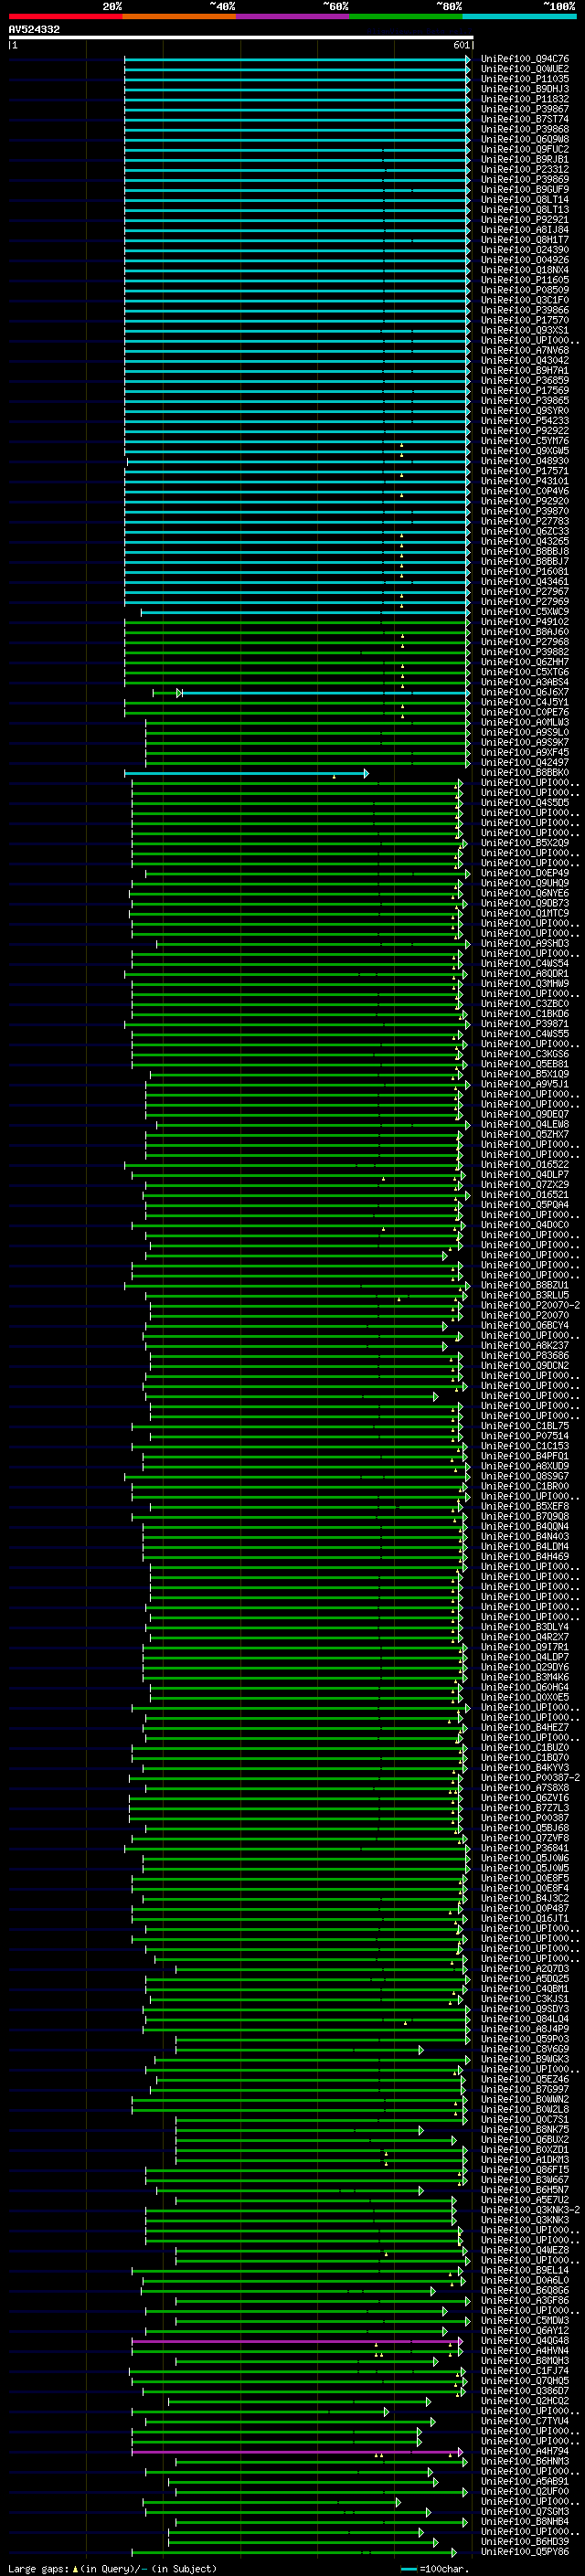Select hit UniRef100_Q4S5D5
585x2576 pixels.
(x=525, y=802)
